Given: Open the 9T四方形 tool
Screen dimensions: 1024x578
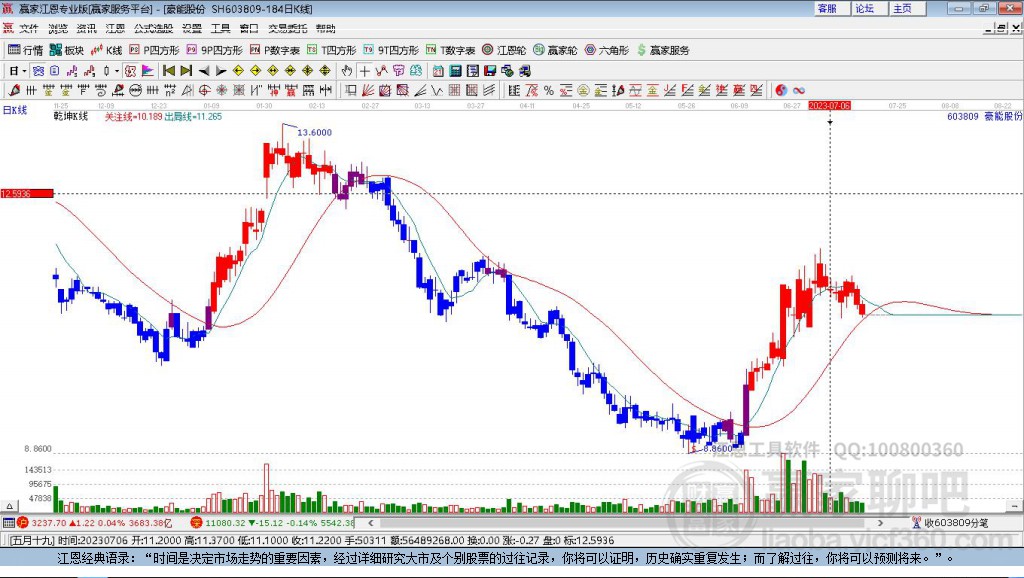Looking at the screenshot, I should point(391,50).
